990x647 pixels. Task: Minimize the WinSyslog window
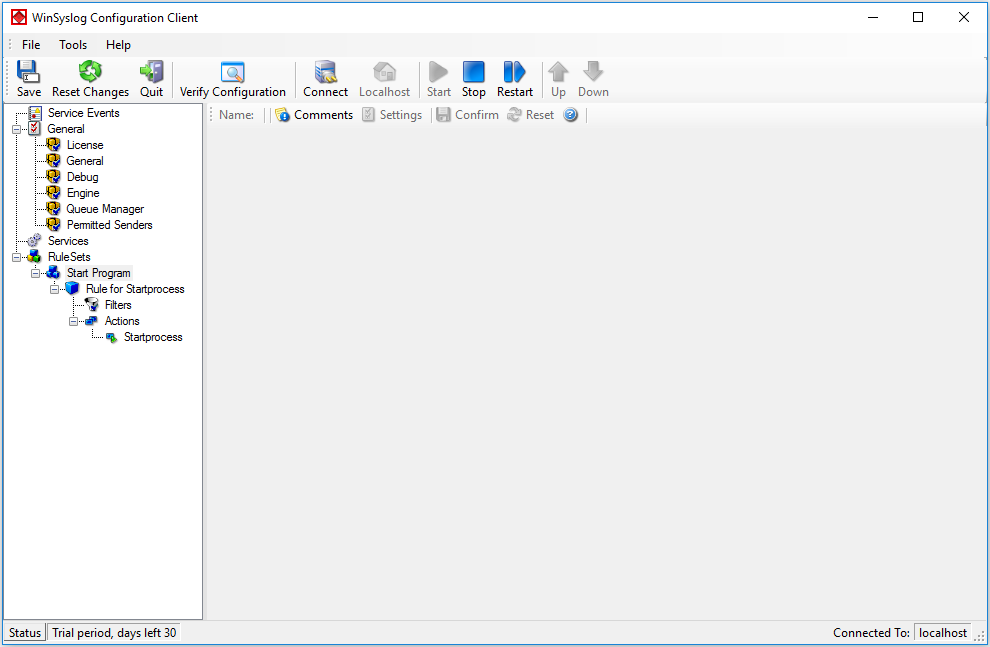tap(873, 17)
